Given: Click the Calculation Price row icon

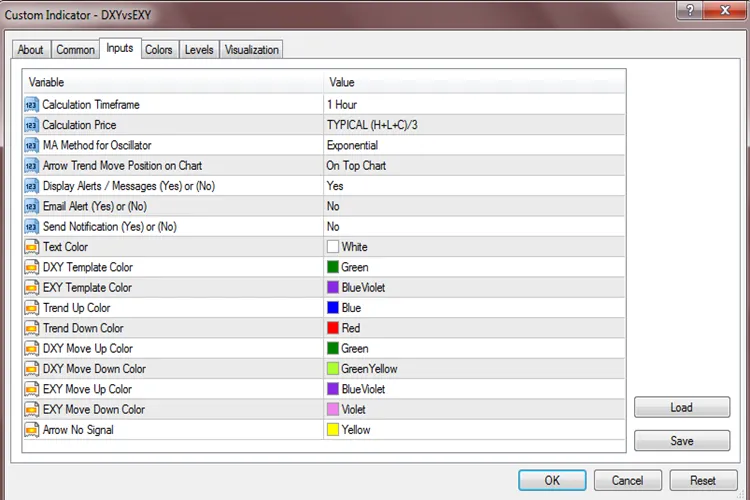Looking at the screenshot, I should pyautogui.click(x=31, y=125).
